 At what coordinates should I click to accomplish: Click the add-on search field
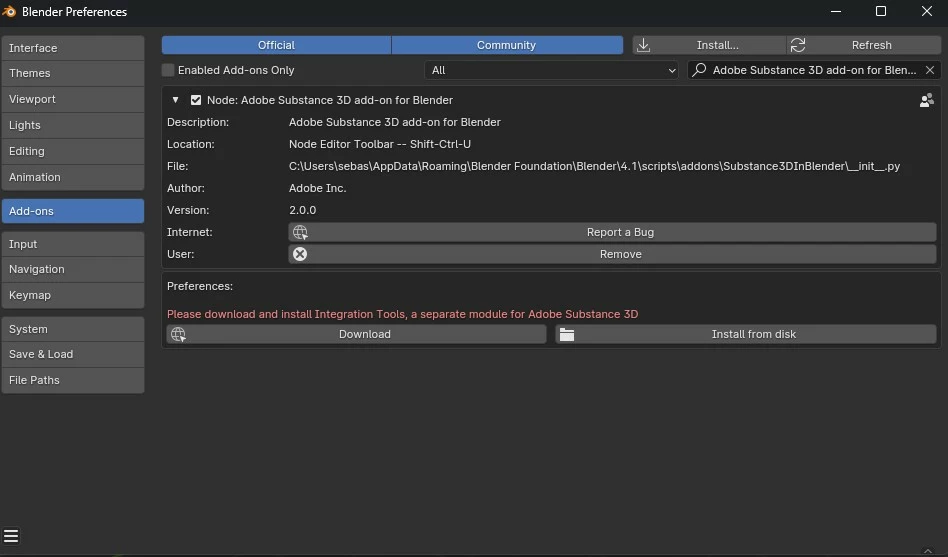(x=814, y=70)
